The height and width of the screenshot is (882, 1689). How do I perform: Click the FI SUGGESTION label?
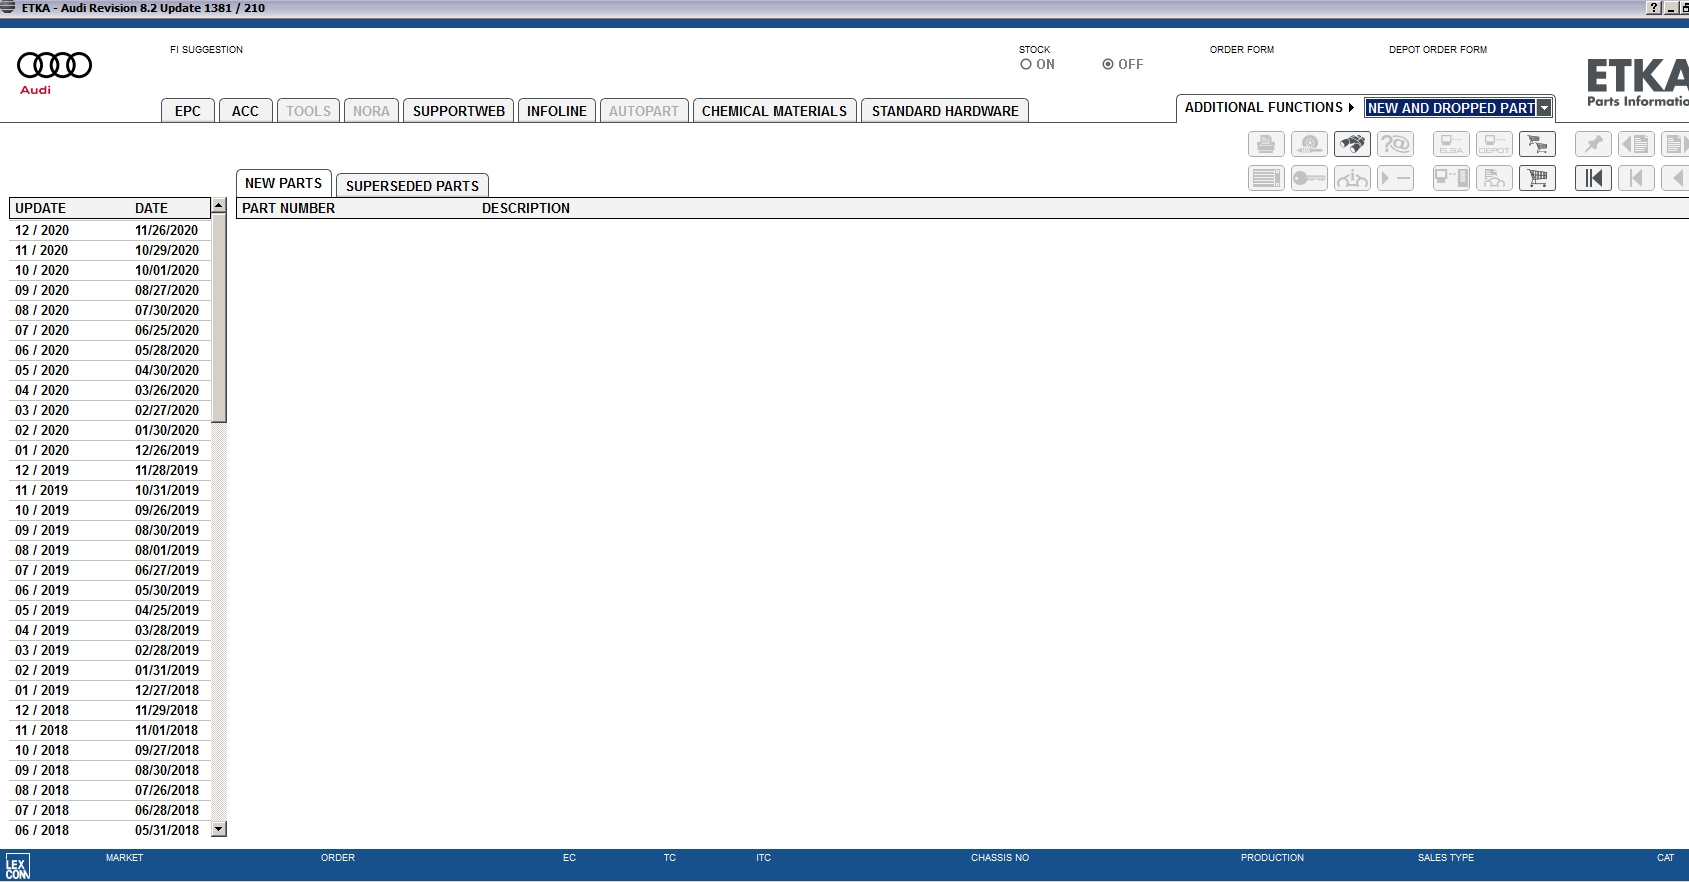click(x=206, y=49)
